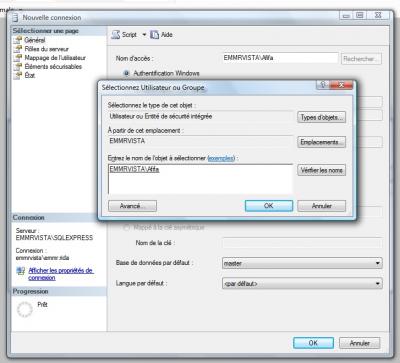
Task: Select Authentification Windows radio button
Action: 126,73
